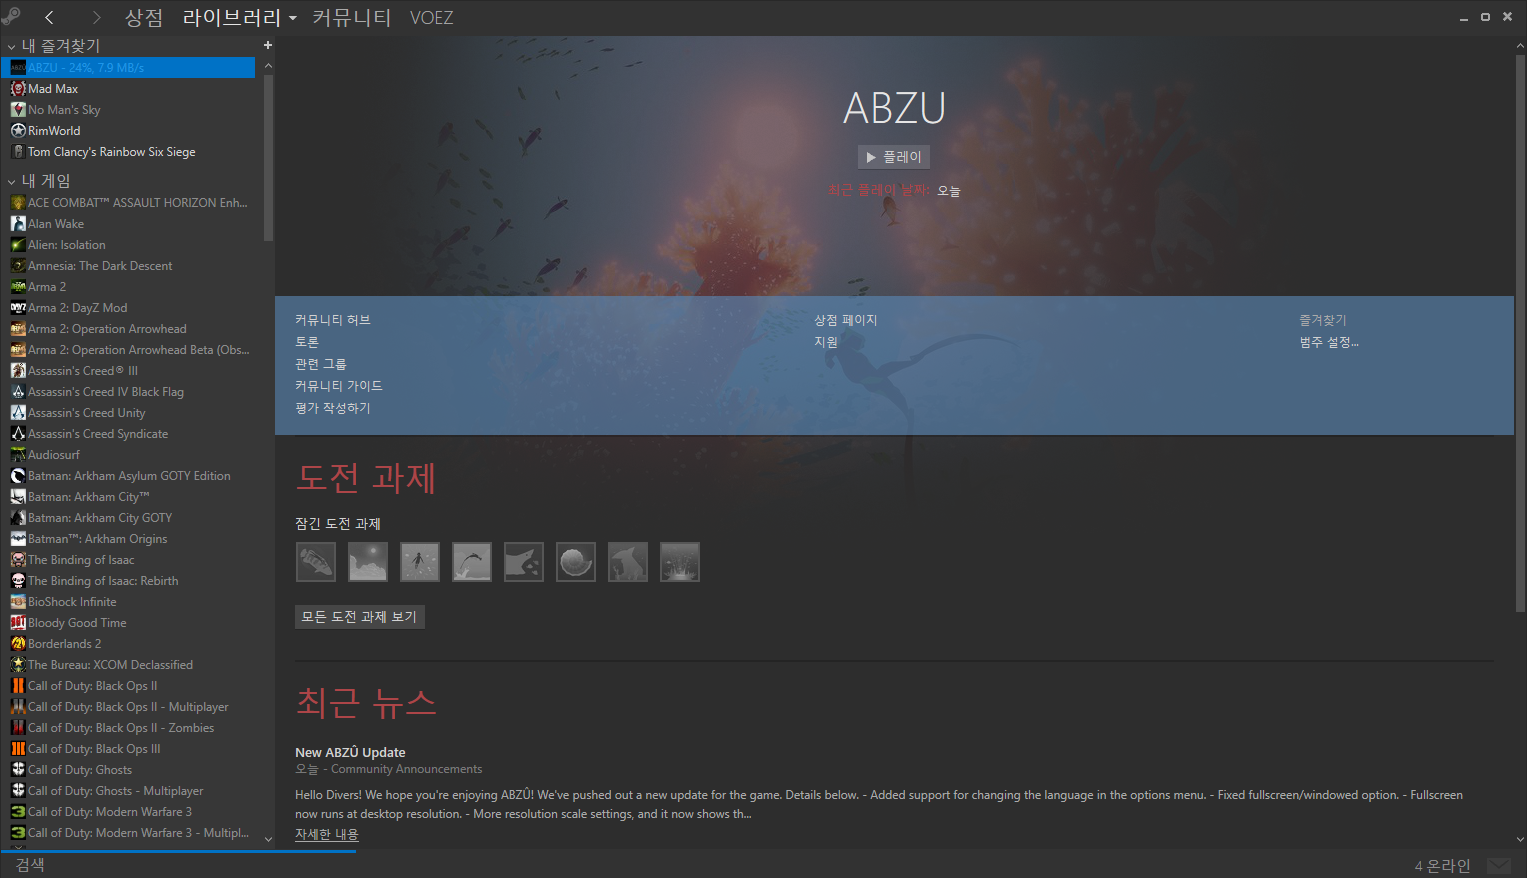Click the 즐겨찾기 link
Viewport: 1527px width, 878px height.
point(1323,320)
